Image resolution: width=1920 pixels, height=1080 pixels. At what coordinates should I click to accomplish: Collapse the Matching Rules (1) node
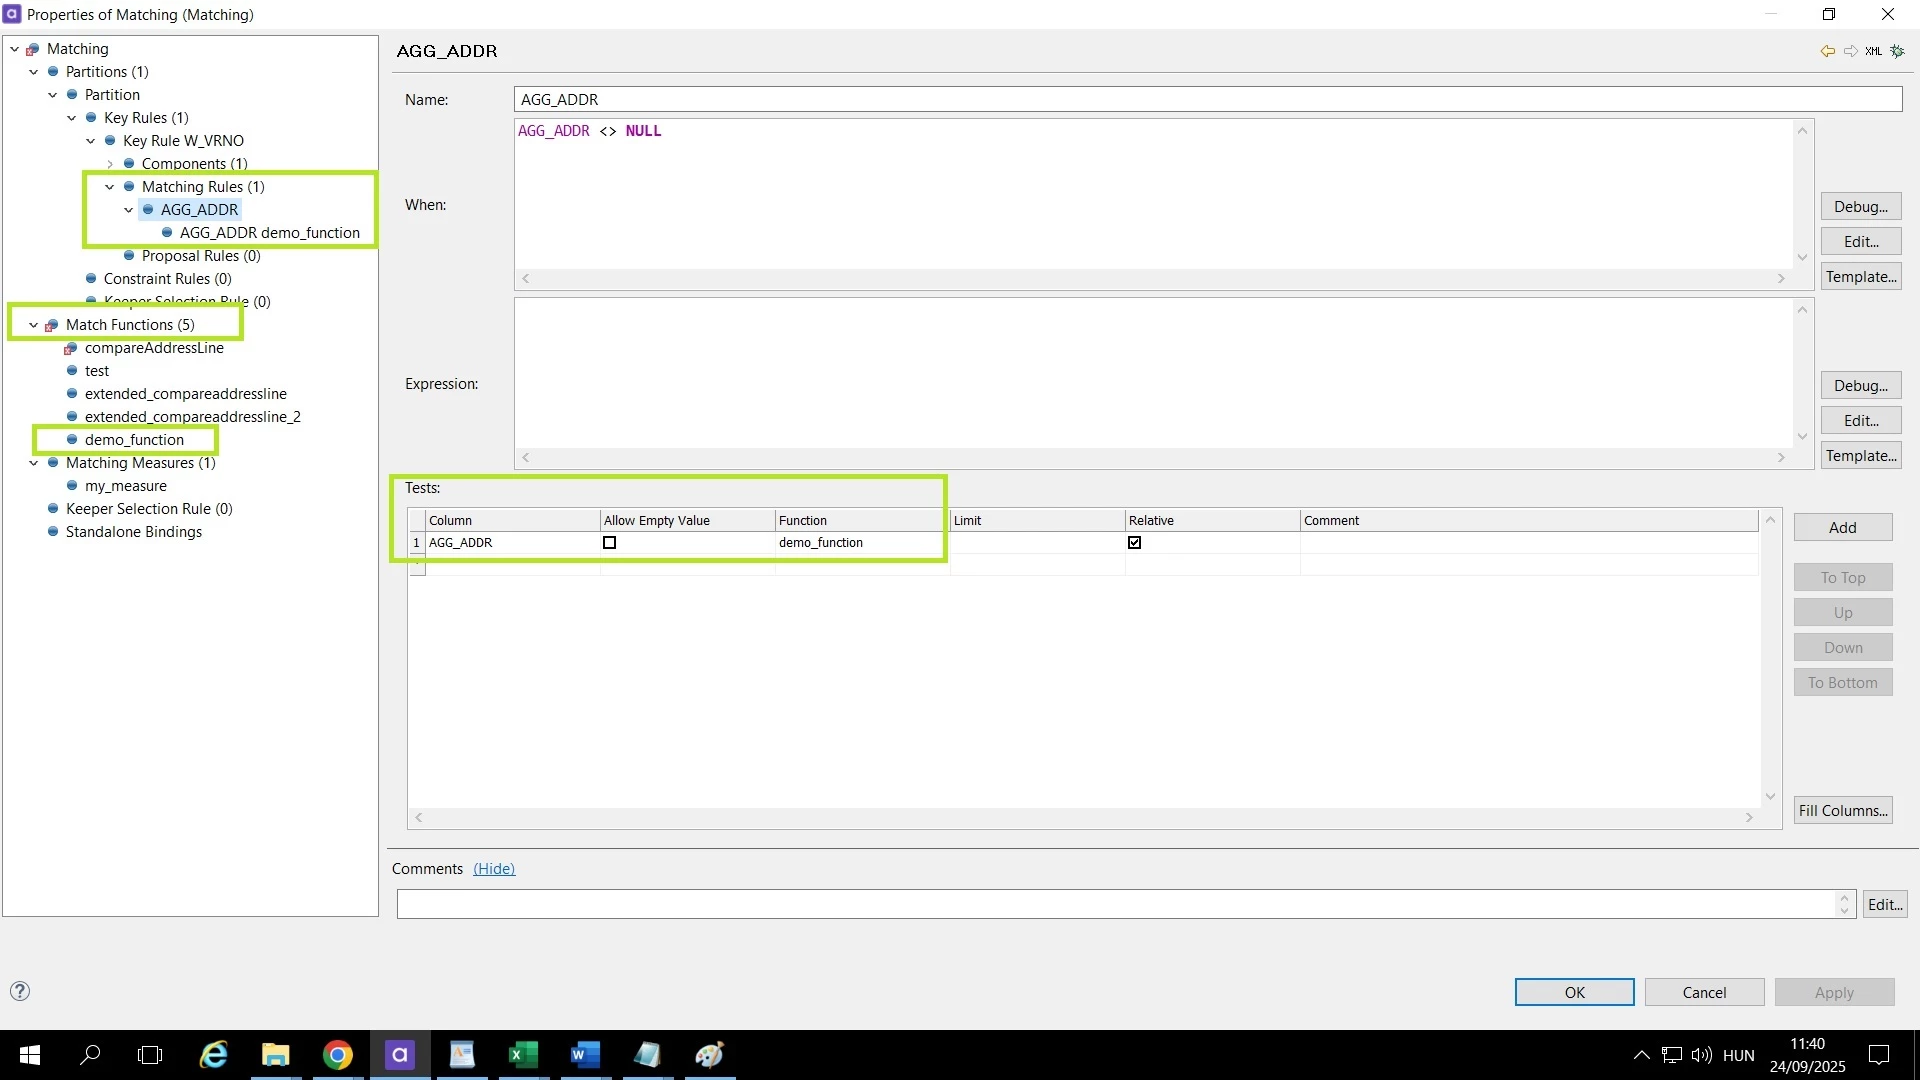(110, 187)
